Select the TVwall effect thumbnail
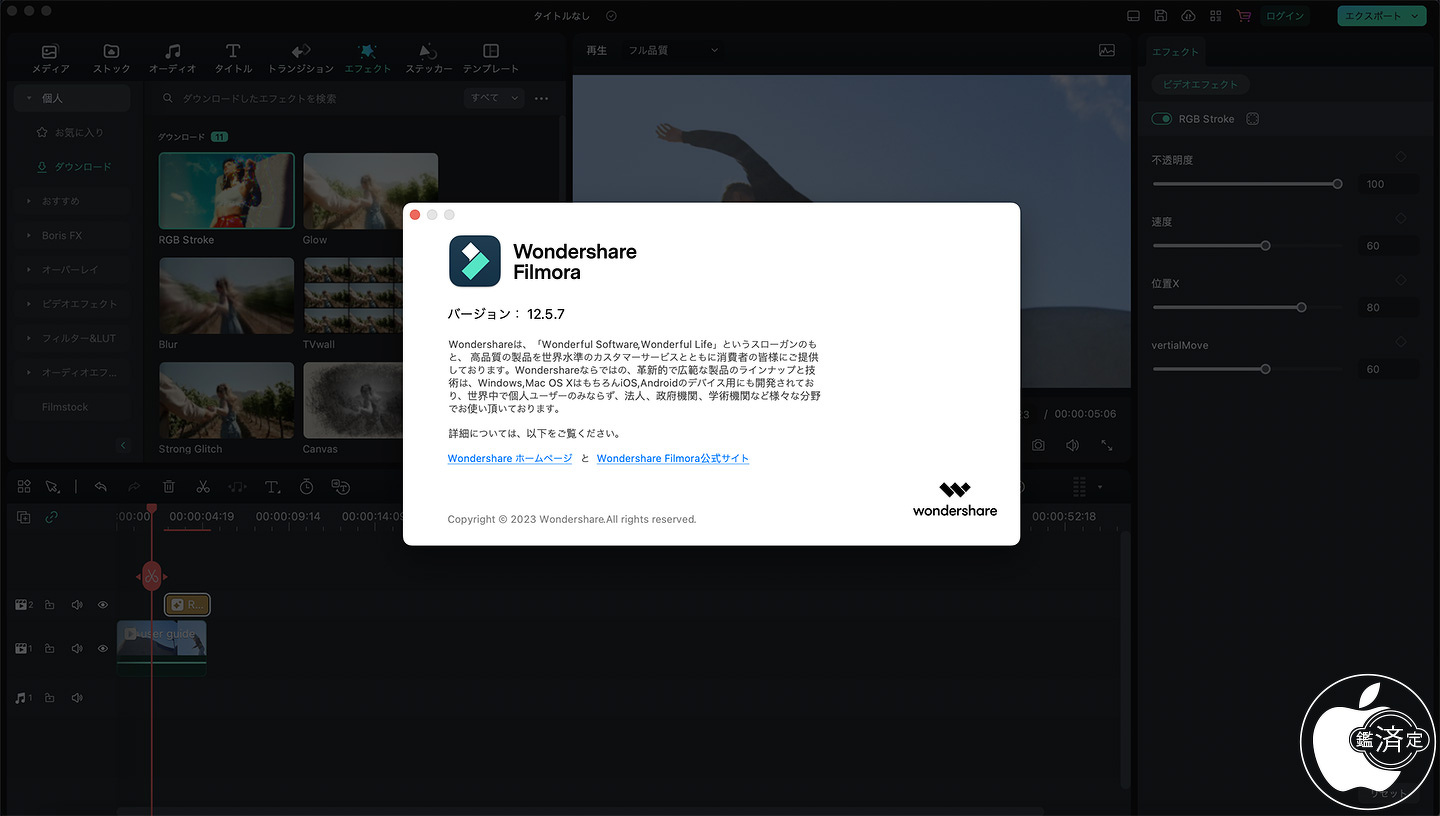Screen dimensions: 1440x816 [x=354, y=295]
